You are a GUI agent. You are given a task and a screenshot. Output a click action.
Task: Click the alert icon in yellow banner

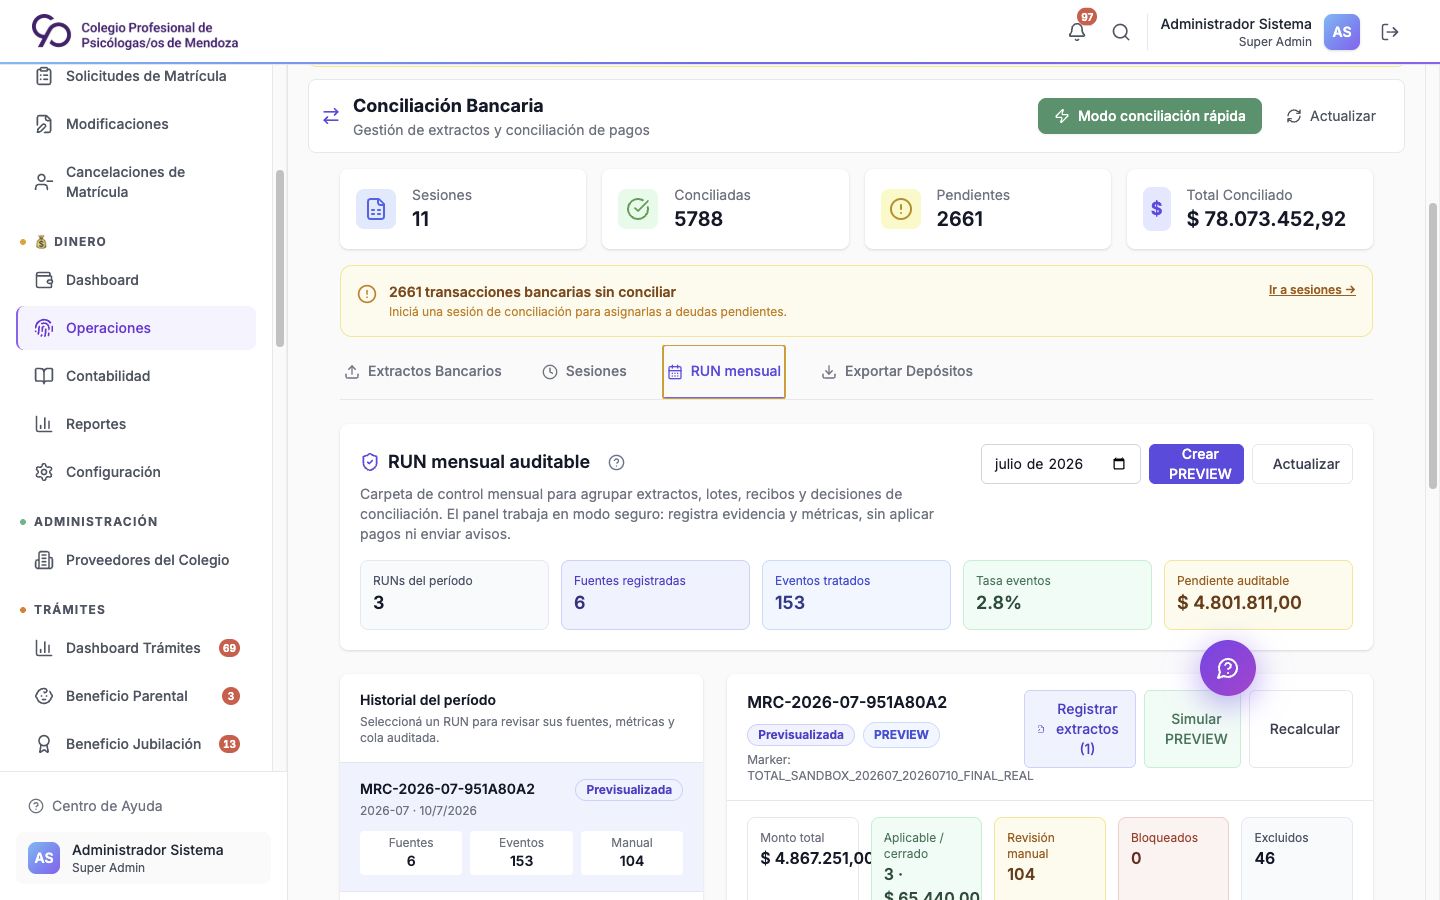click(367, 294)
